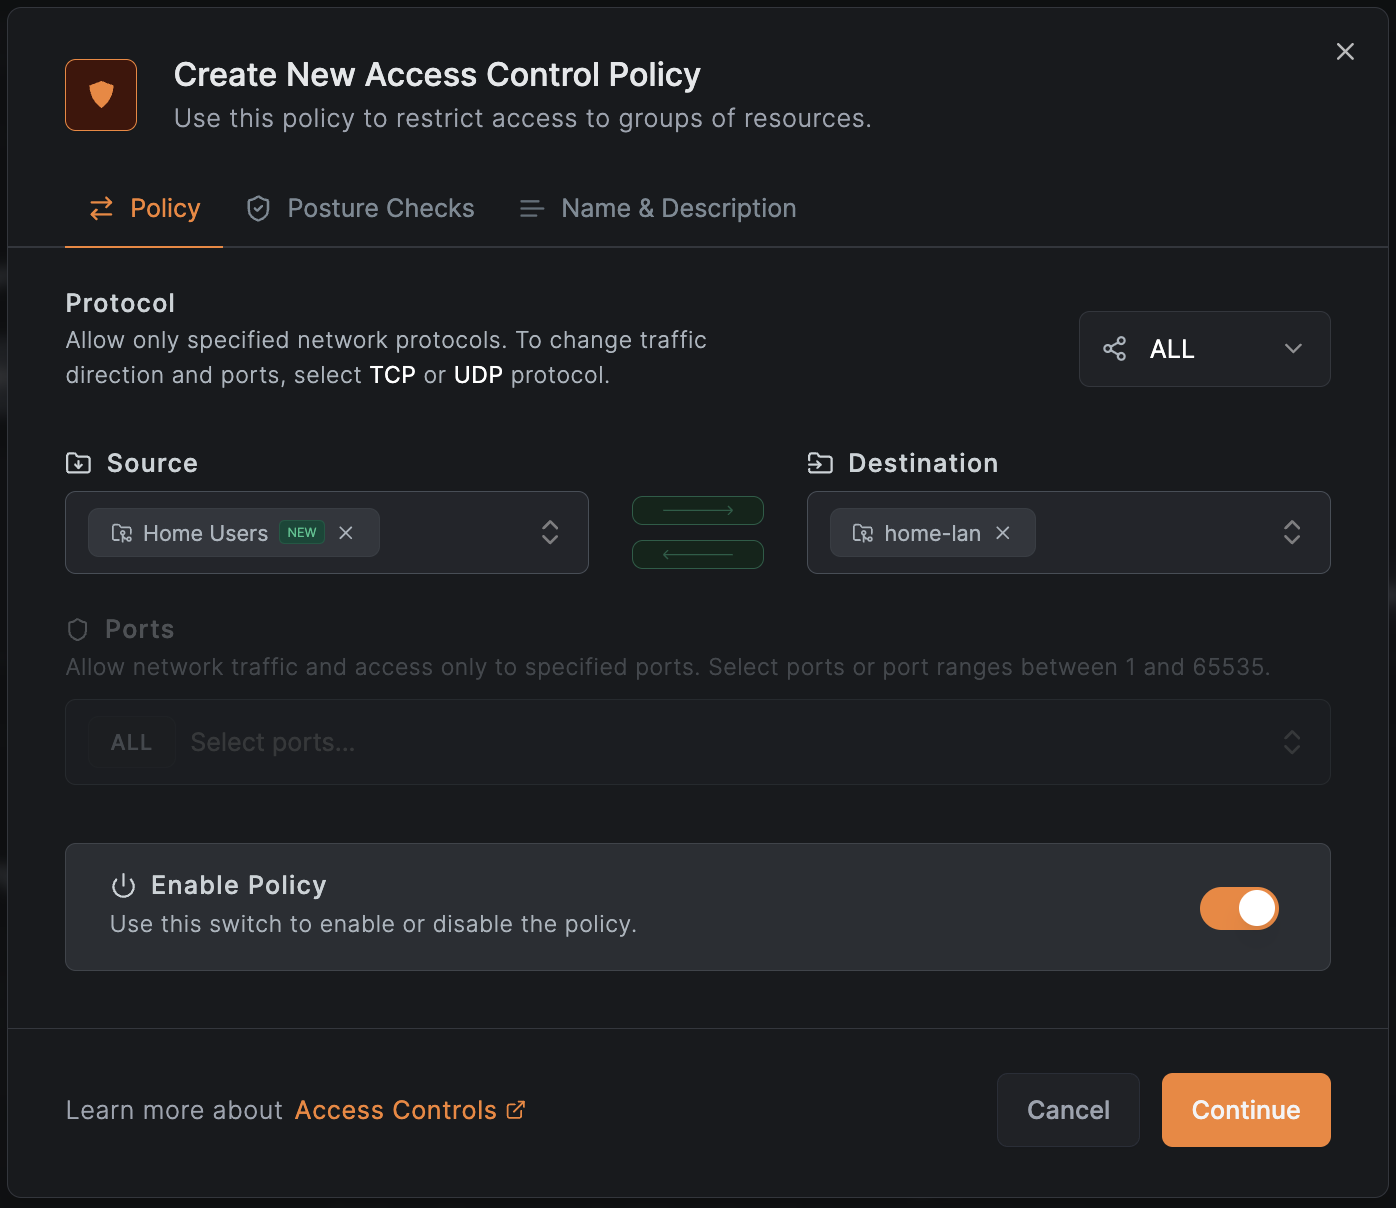
Task: Click the power icon beside Enable Policy
Action: click(x=122, y=884)
